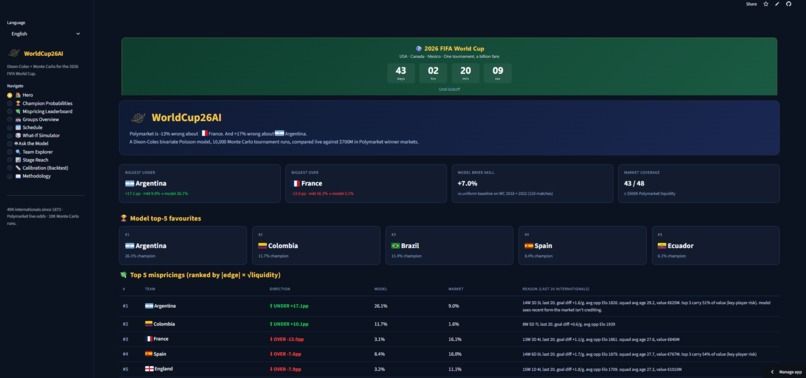The width and height of the screenshot is (806, 378).
Task: Click the 43 days countdown box
Action: pos(401,73)
